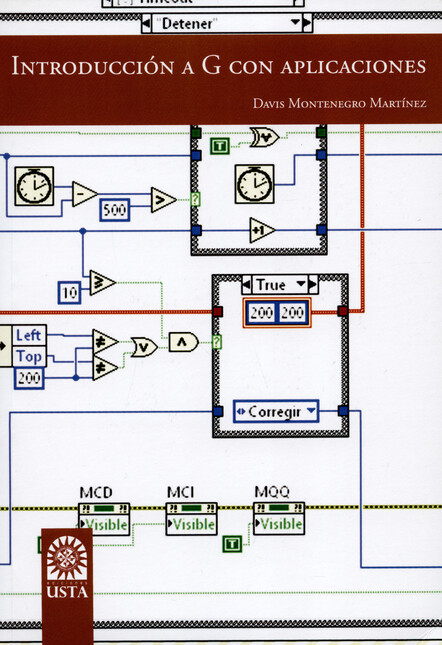Open the Detener case selector dropdown
442x645 pixels.
point(296,23)
